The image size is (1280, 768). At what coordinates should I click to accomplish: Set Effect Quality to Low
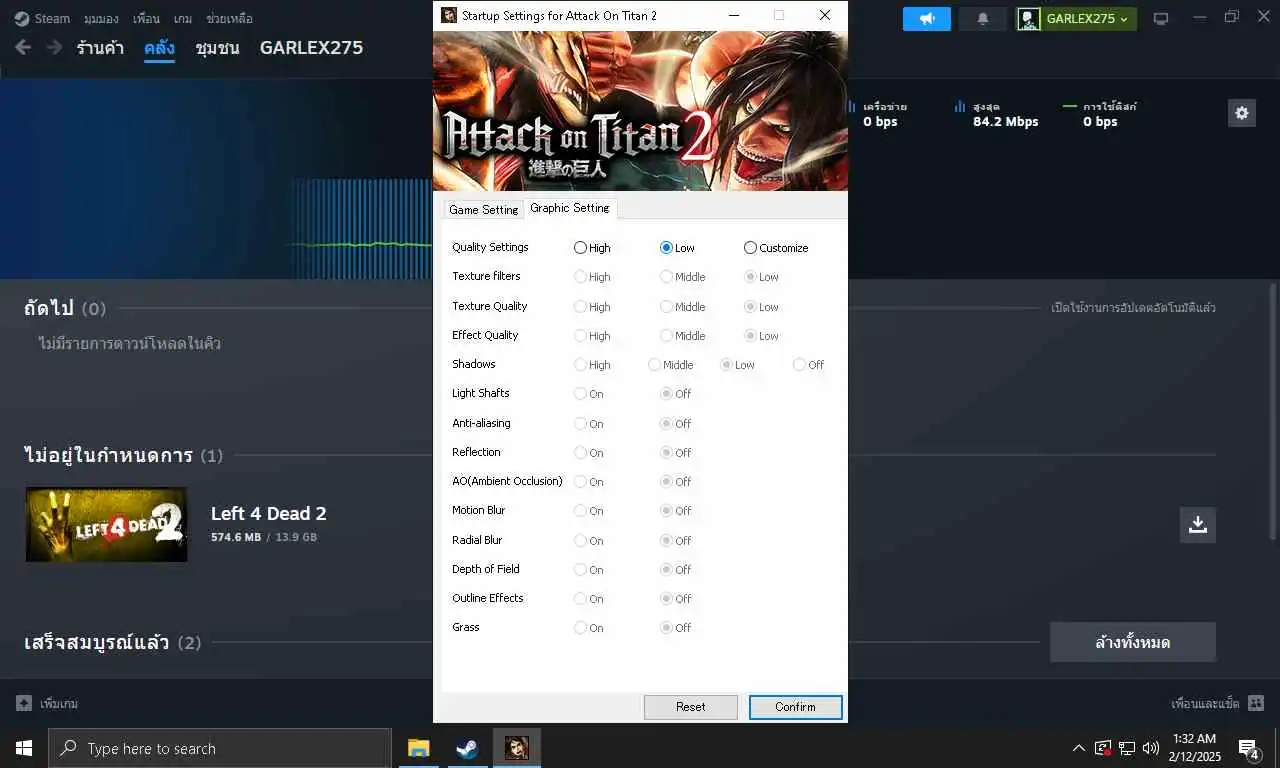pos(761,336)
